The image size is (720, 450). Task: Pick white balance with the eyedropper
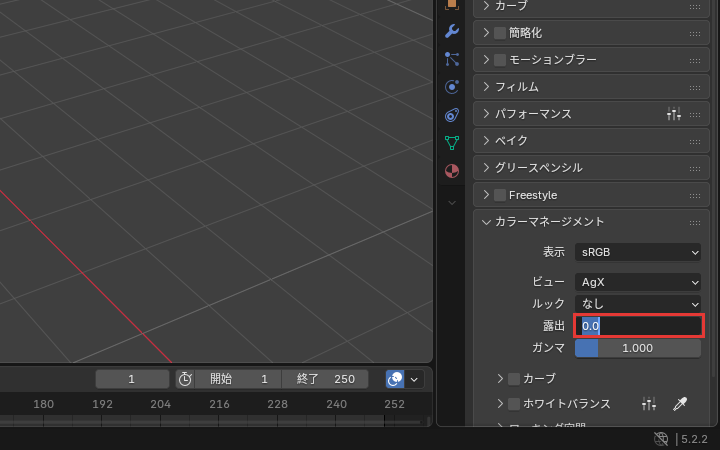tap(680, 404)
